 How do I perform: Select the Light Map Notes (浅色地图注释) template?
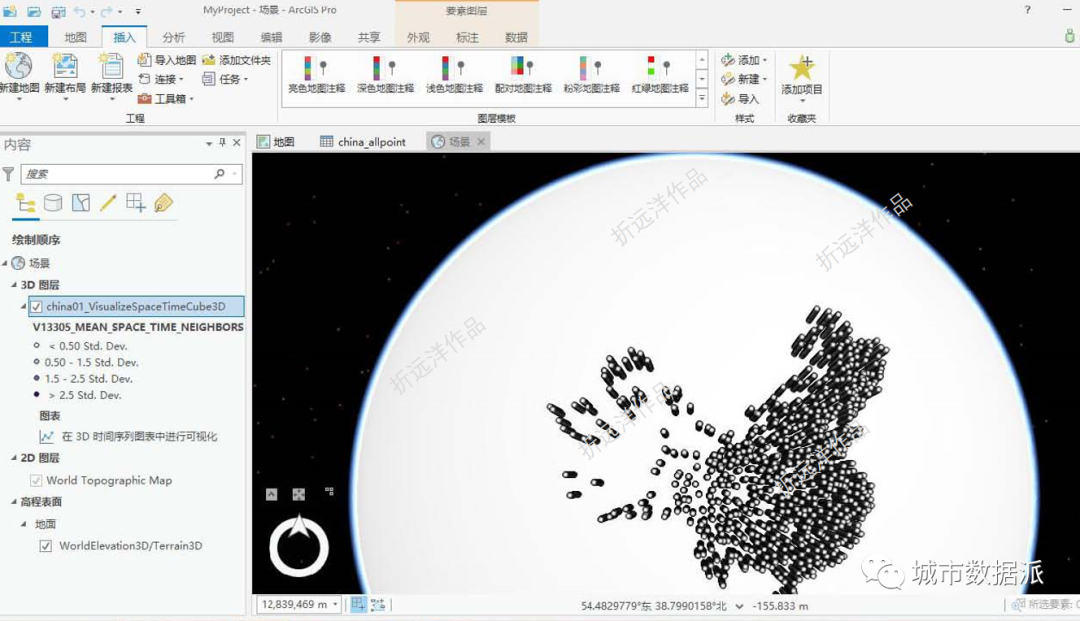[x=454, y=74]
